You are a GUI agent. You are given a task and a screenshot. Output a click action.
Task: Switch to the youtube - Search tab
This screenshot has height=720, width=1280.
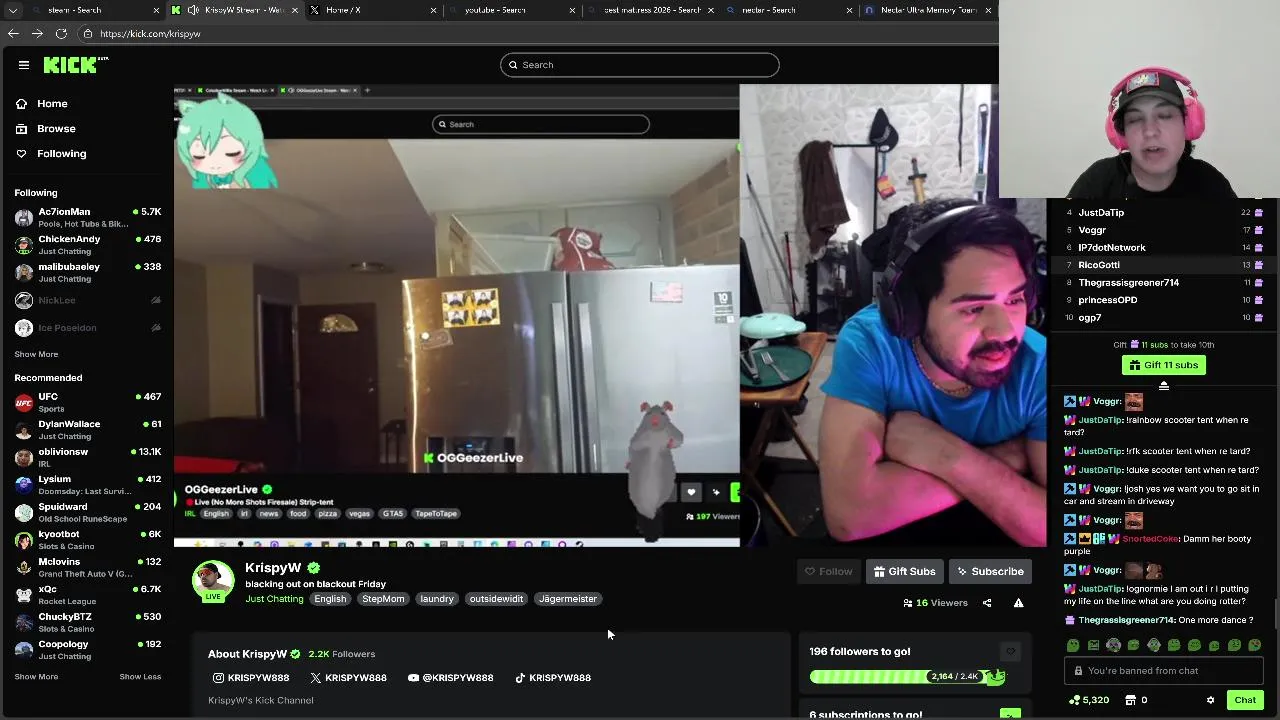pos(496,10)
